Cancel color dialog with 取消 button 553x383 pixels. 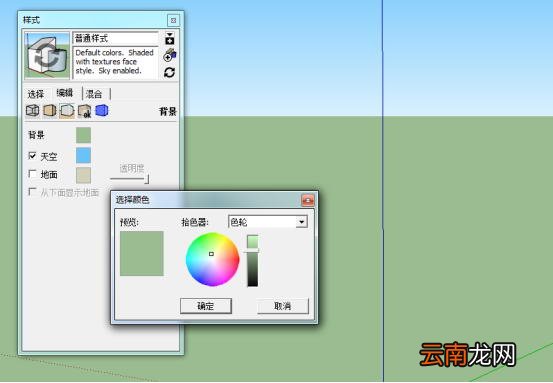[x=283, y=306]
